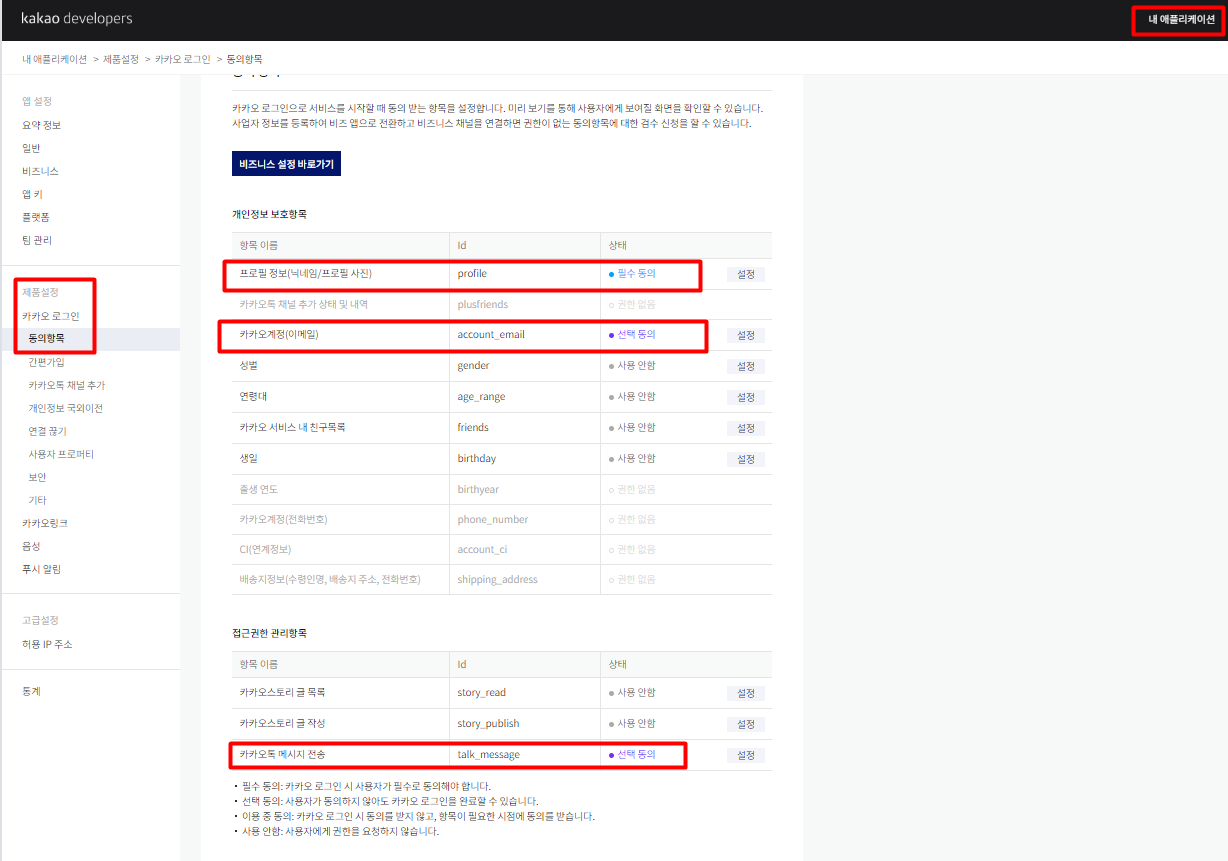
Task: Click 제품설정 in the breadcrumb
Action: point(121,60)
